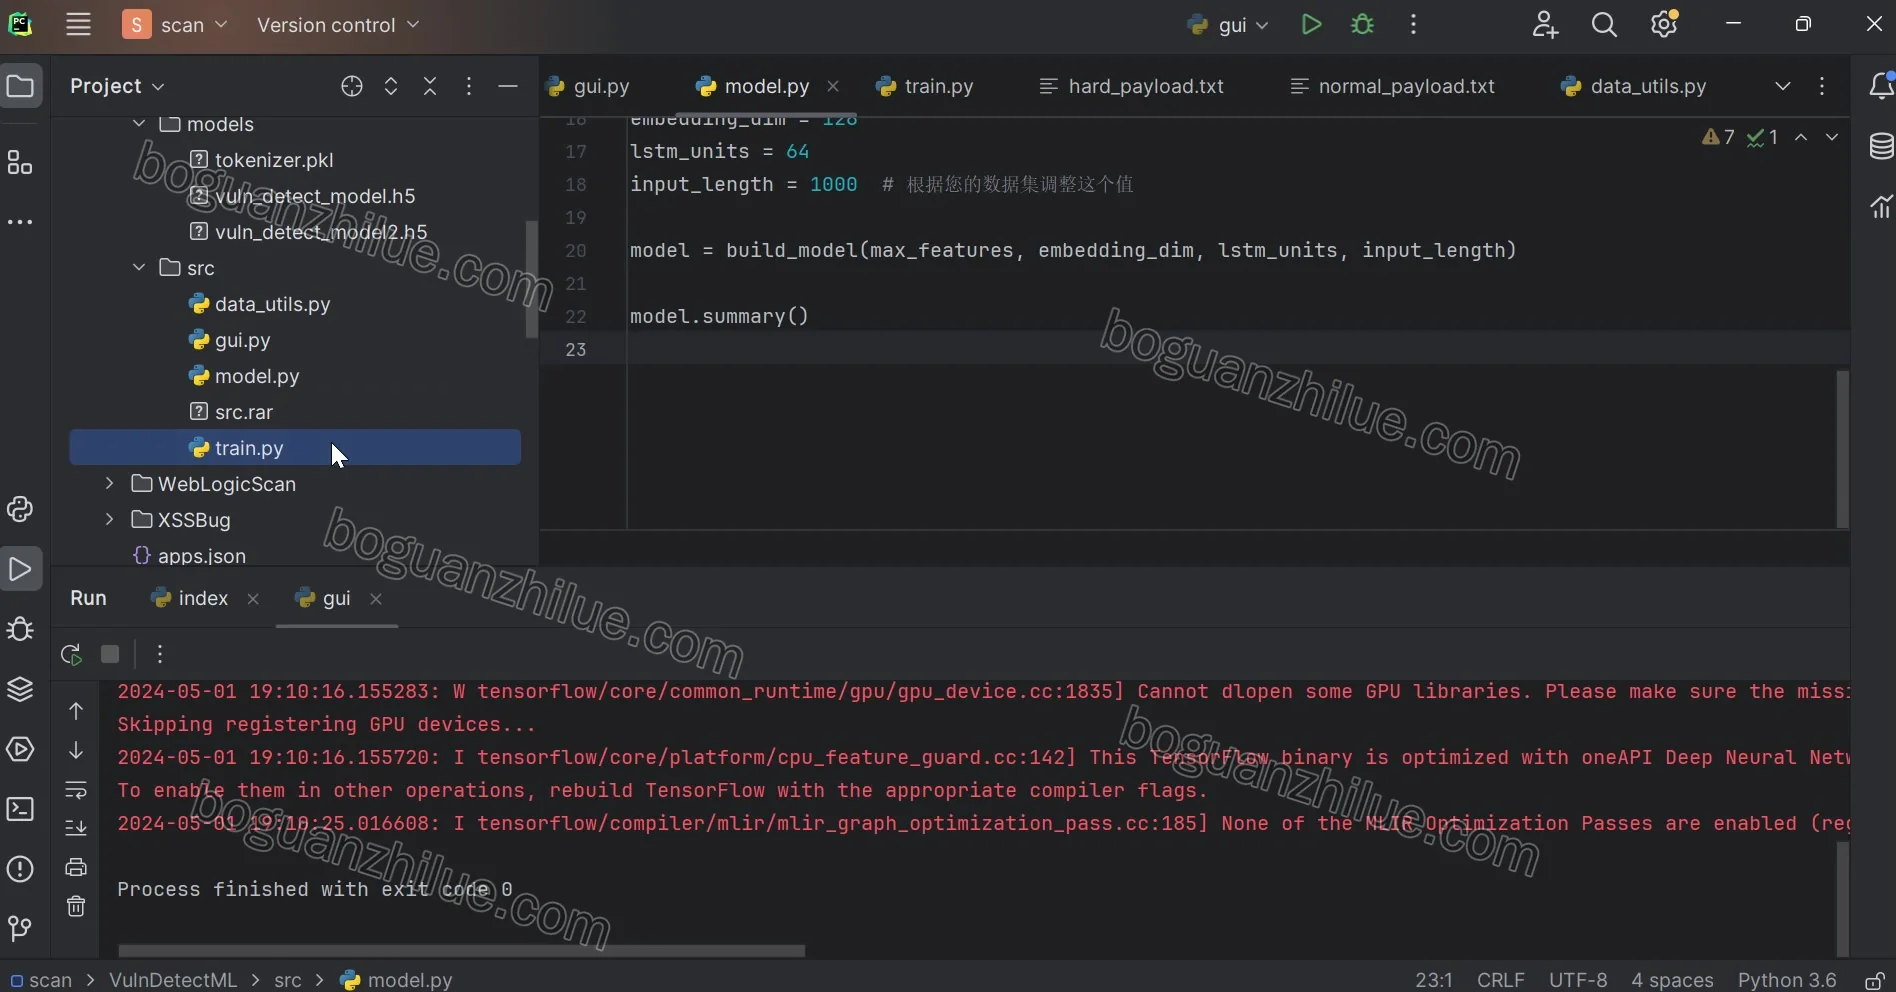The width and height of the screenshot is (1896, 992).
Task: Open Git version control tool window
Action: [20, 929]
